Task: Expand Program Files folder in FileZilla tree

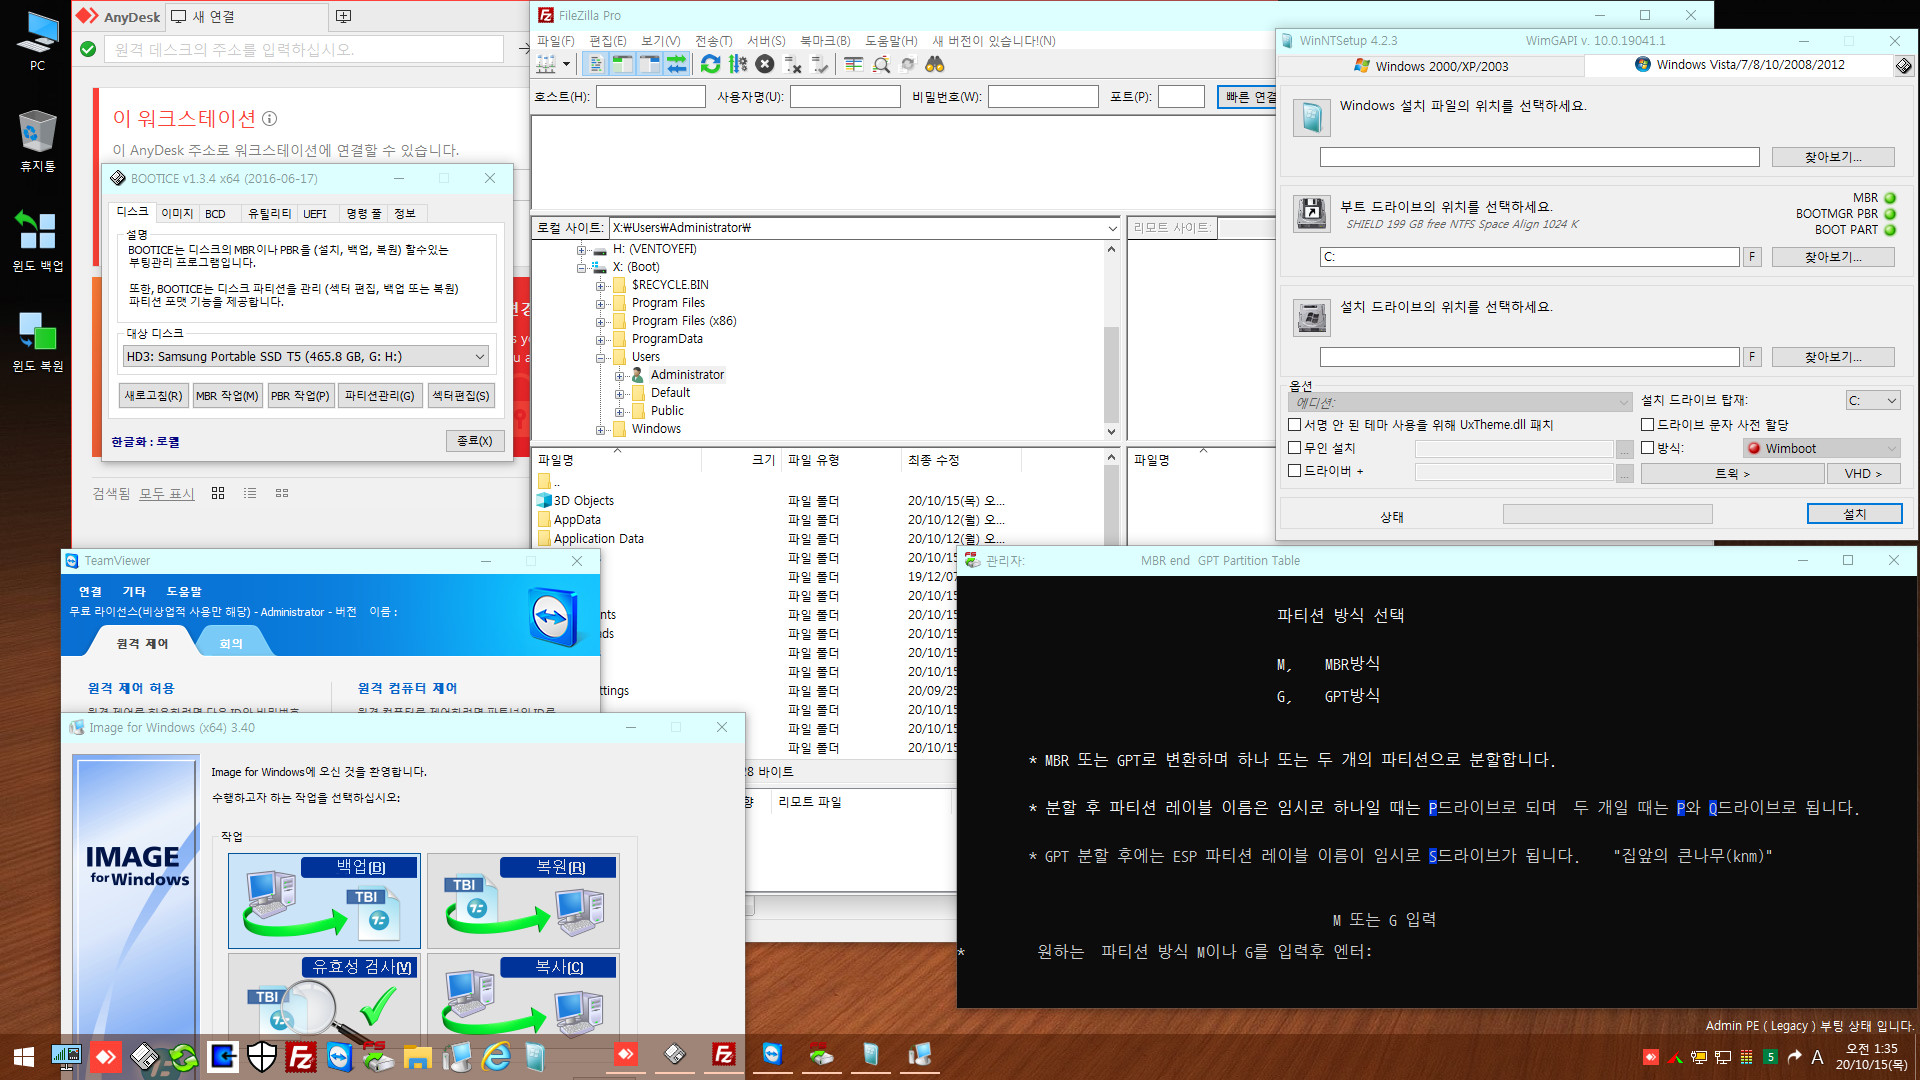Action: (600, 303)
